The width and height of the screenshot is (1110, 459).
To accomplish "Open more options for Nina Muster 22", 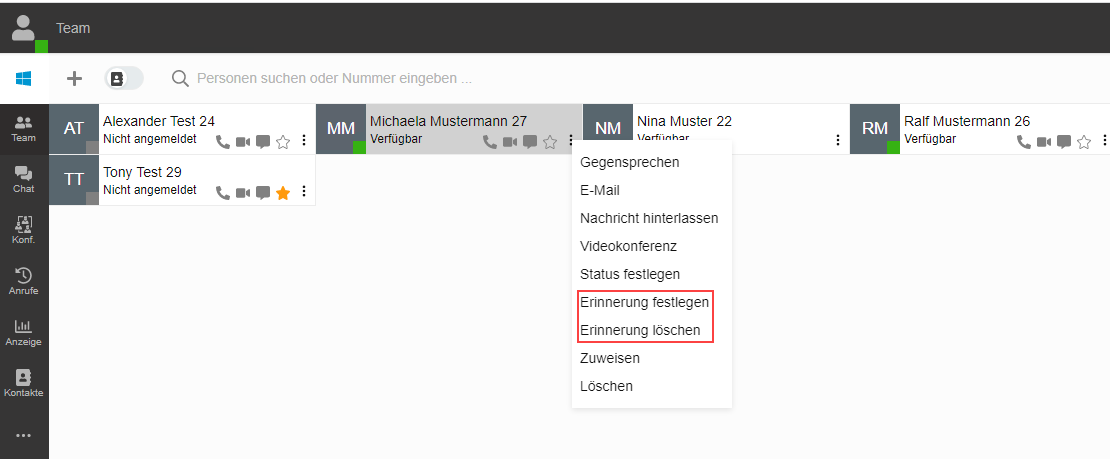I will [838, 140].
